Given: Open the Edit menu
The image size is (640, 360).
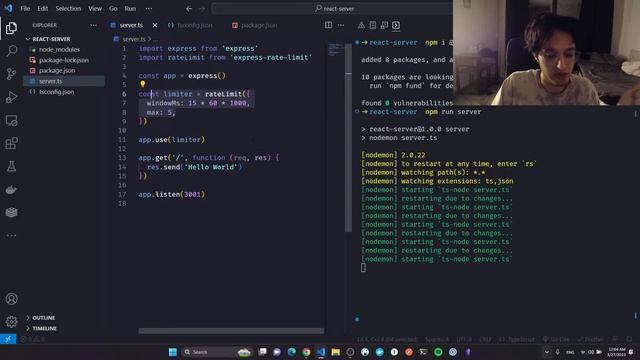Looking at the screenshot, I should [42, 8].
